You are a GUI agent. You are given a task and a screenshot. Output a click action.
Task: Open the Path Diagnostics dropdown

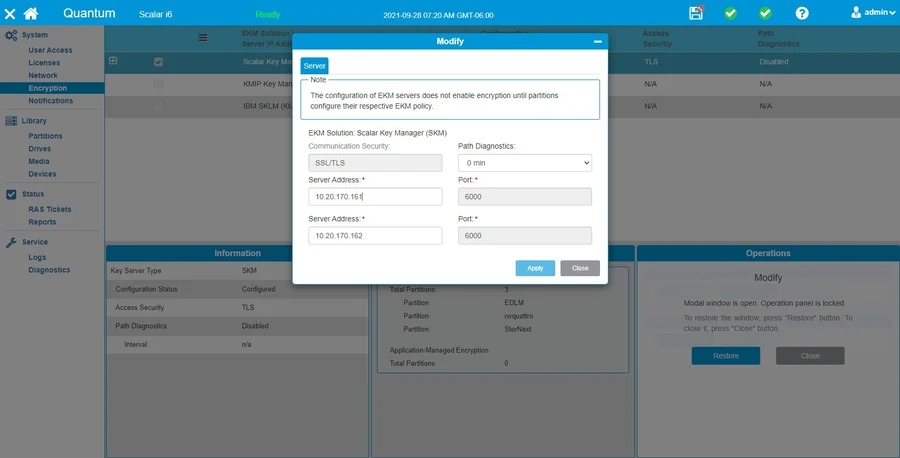click(x=525, y=163)
